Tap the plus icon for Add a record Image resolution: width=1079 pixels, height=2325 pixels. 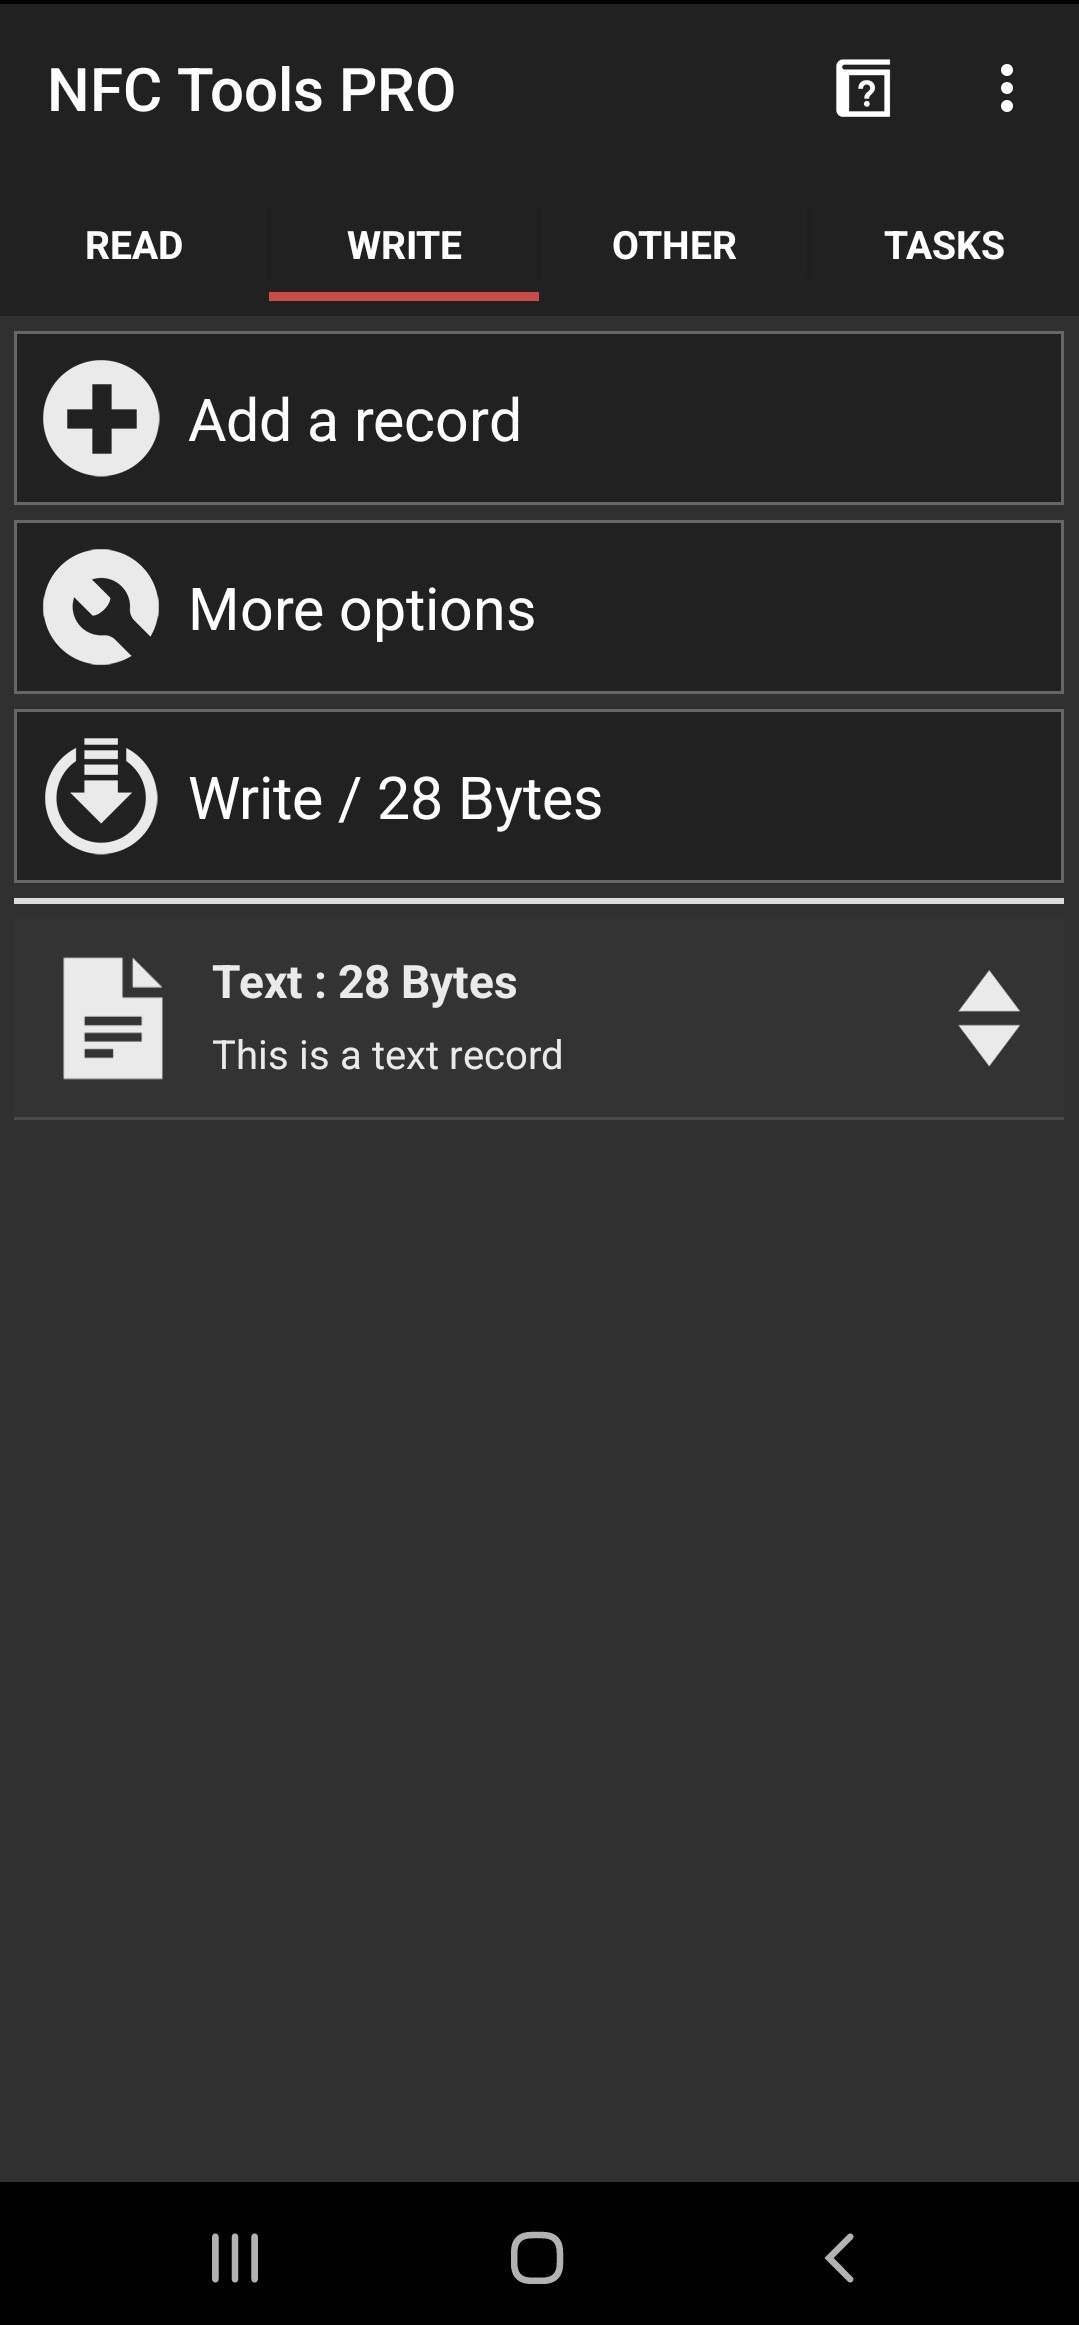(x=101, y=418)
